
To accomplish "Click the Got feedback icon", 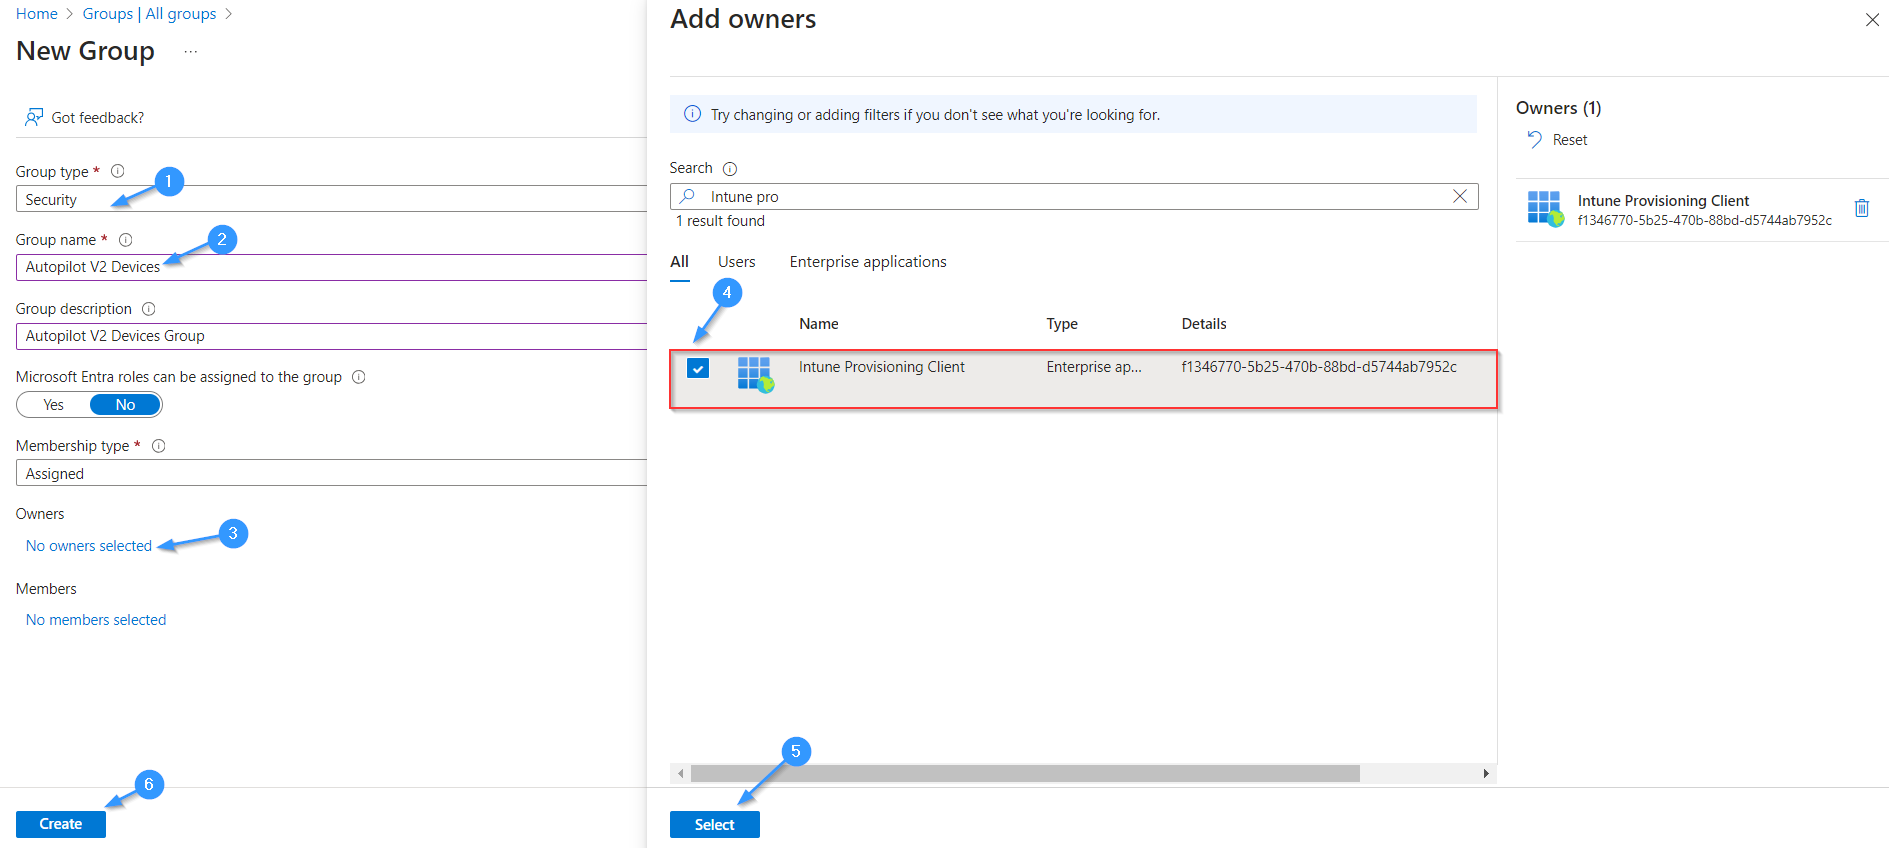I will pyautogui.click(x=34, y=117).
